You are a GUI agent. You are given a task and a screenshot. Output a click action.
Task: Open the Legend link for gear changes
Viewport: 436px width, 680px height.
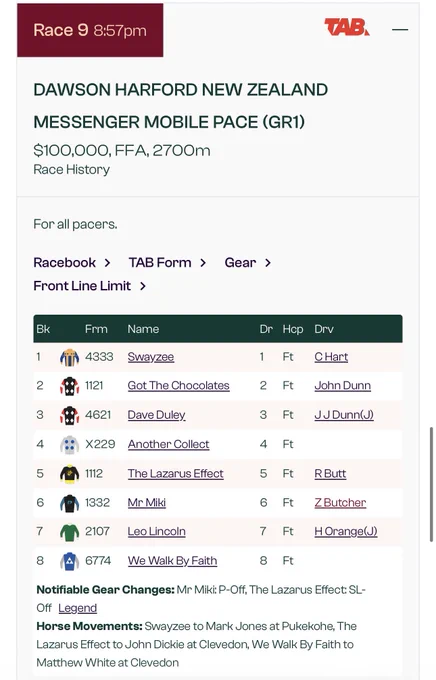(78, 608)
